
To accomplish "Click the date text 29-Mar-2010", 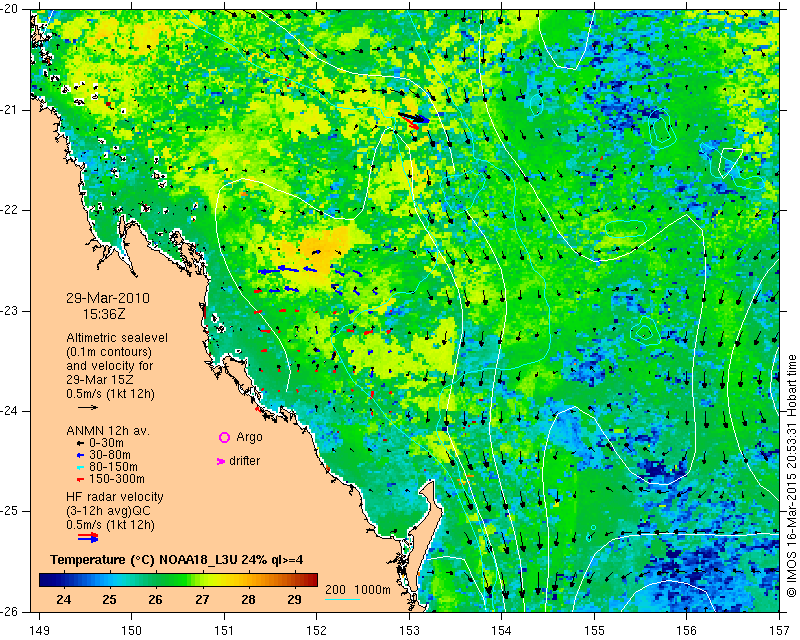I will click(x=108, y=298).
